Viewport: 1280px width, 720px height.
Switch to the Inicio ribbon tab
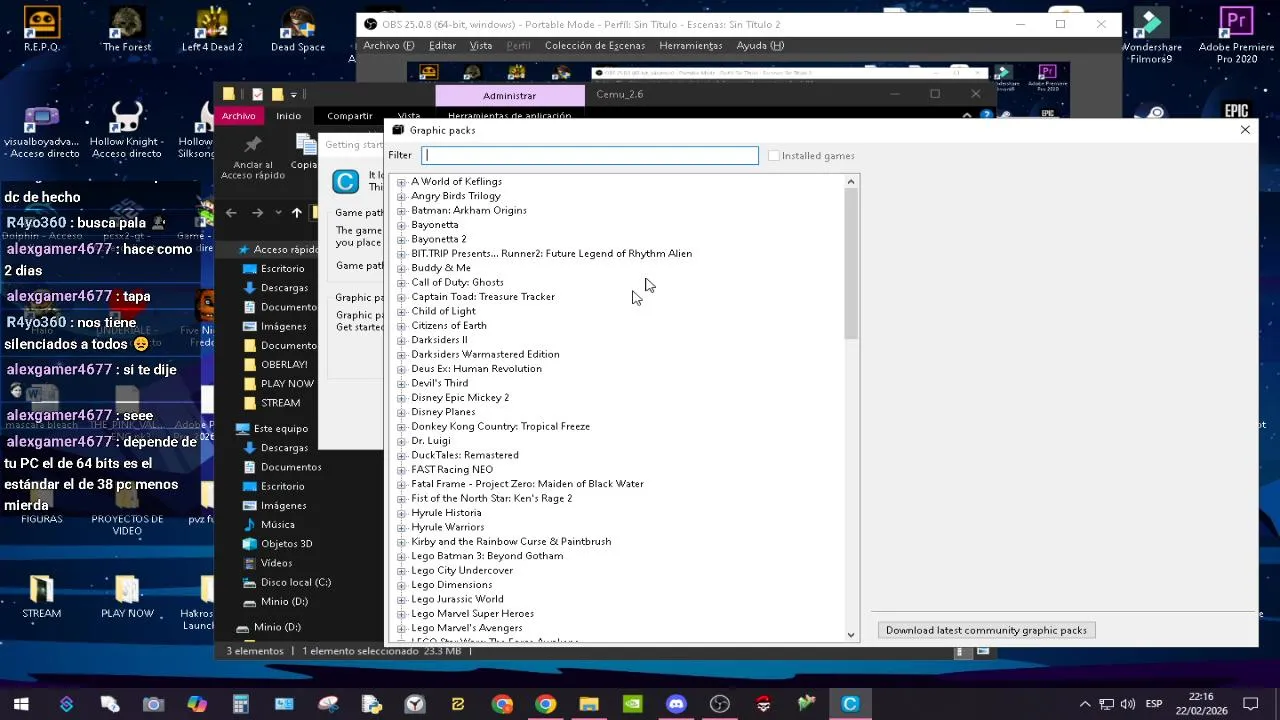pos(288,116)
